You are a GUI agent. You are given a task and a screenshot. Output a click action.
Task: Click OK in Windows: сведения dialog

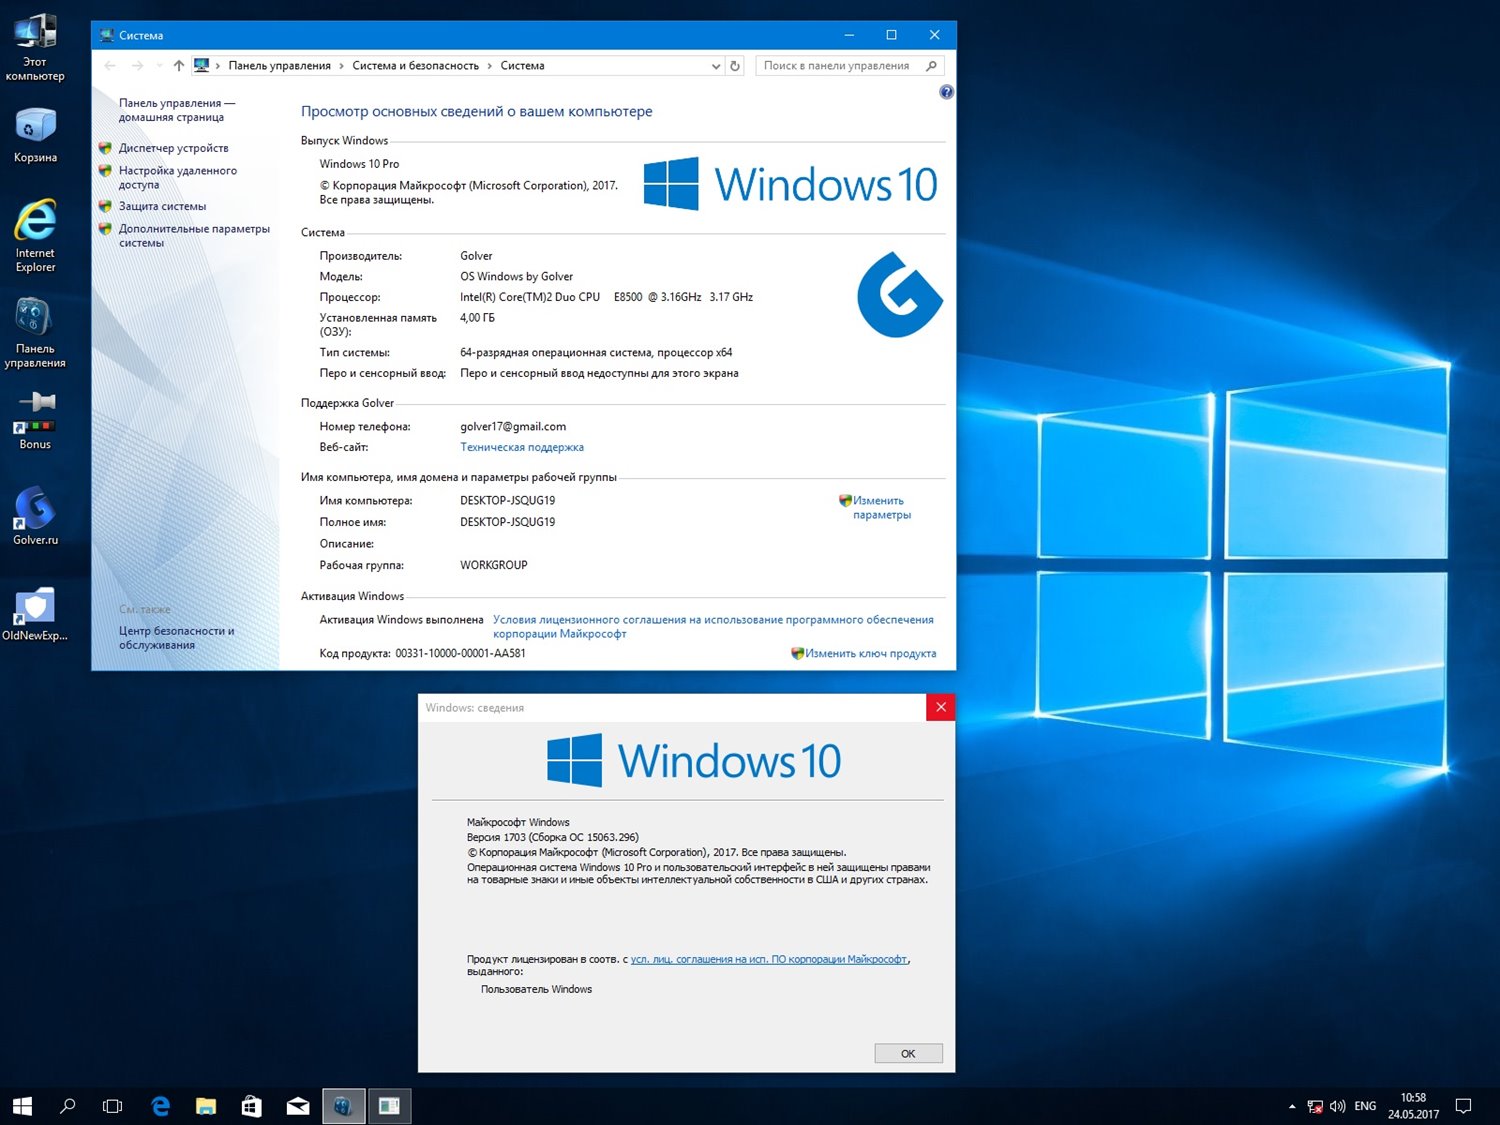coord(908,1053)
